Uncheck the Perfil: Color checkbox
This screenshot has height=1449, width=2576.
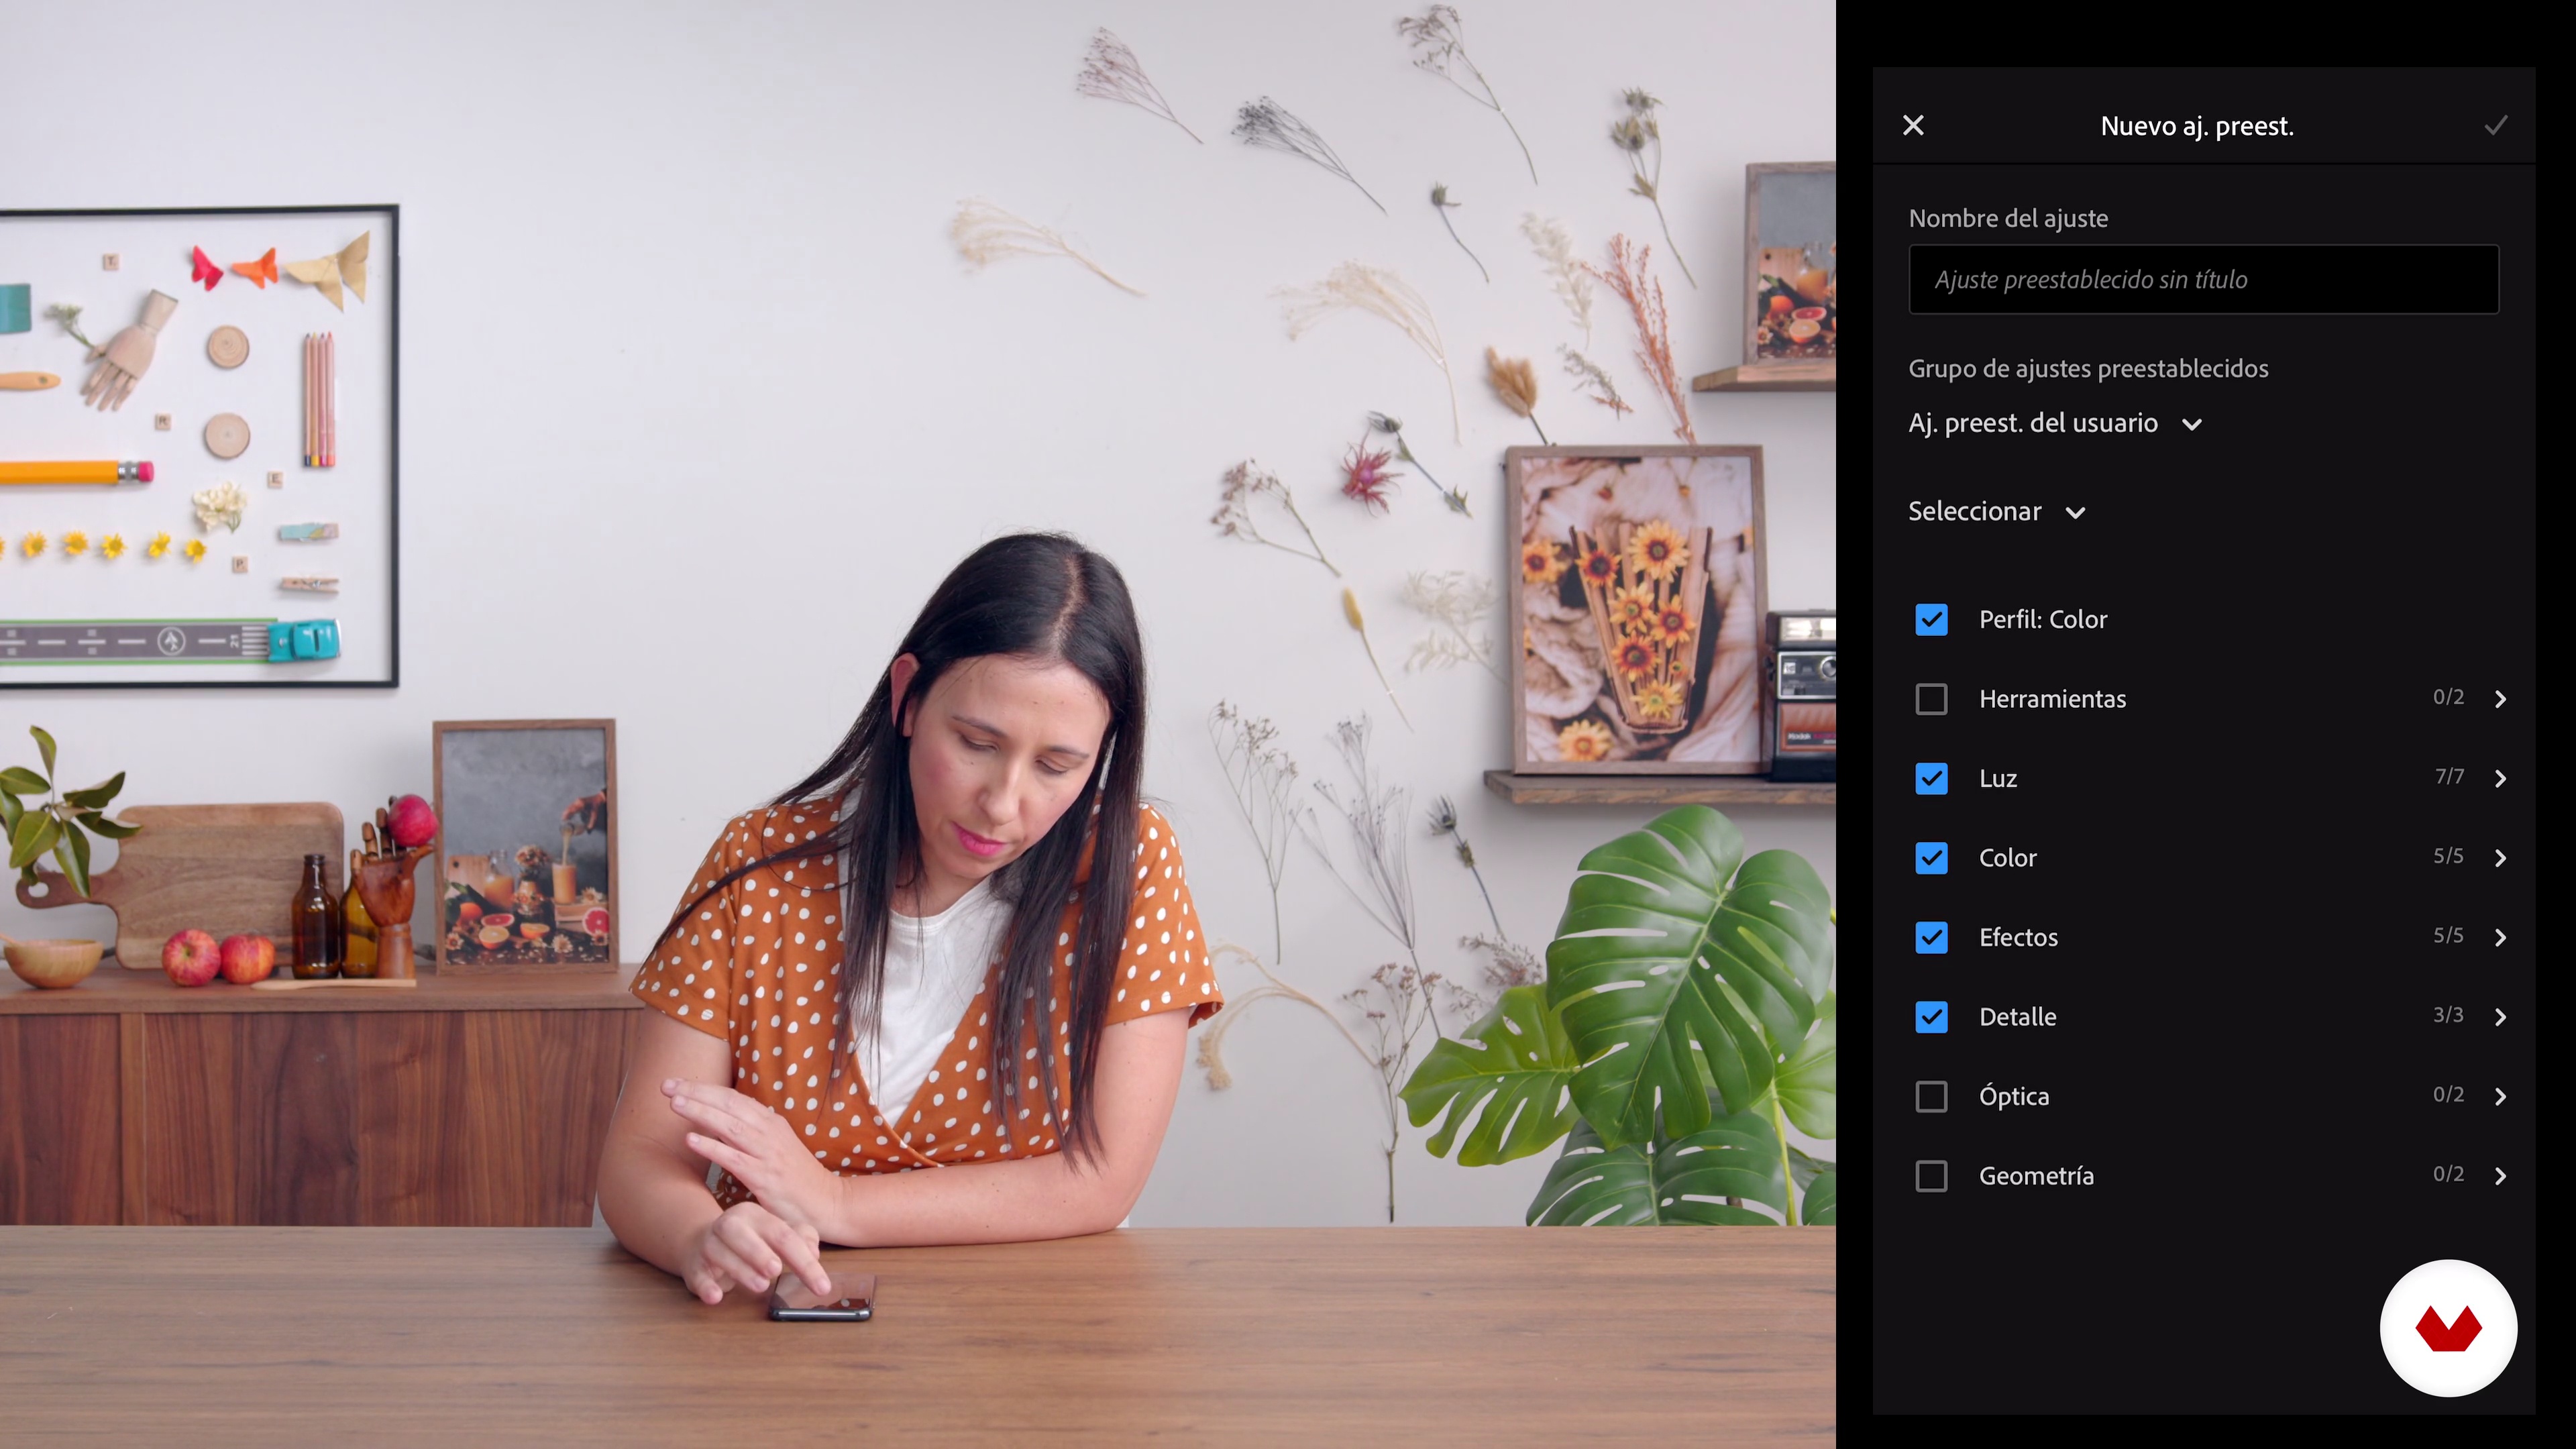pos(1931,620)
